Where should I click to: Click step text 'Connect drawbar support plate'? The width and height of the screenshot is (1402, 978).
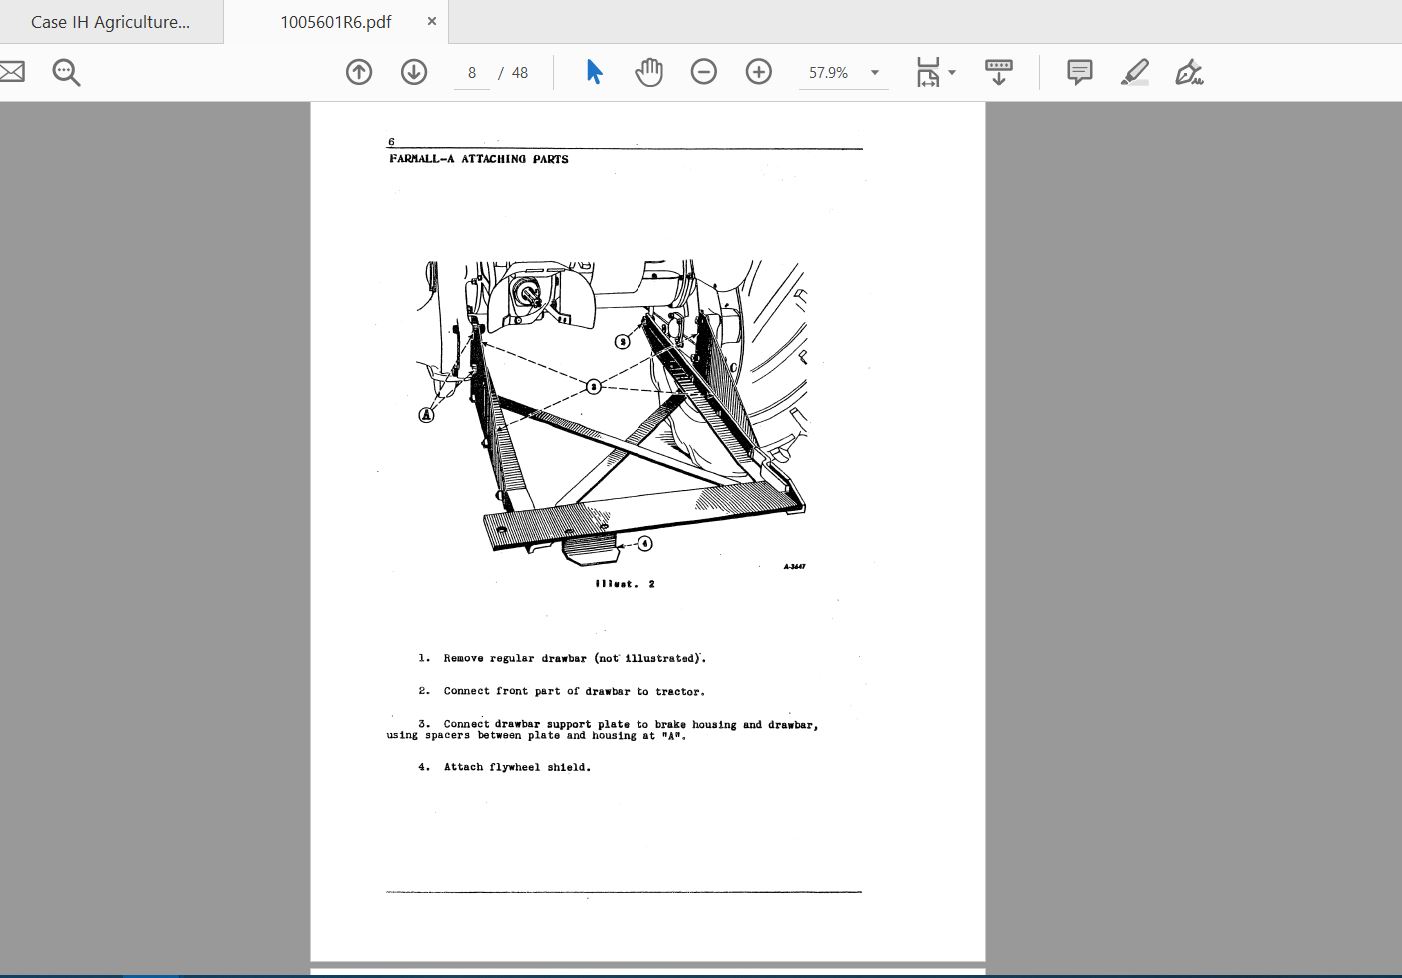pyautogui.click(x=537, y=724)
